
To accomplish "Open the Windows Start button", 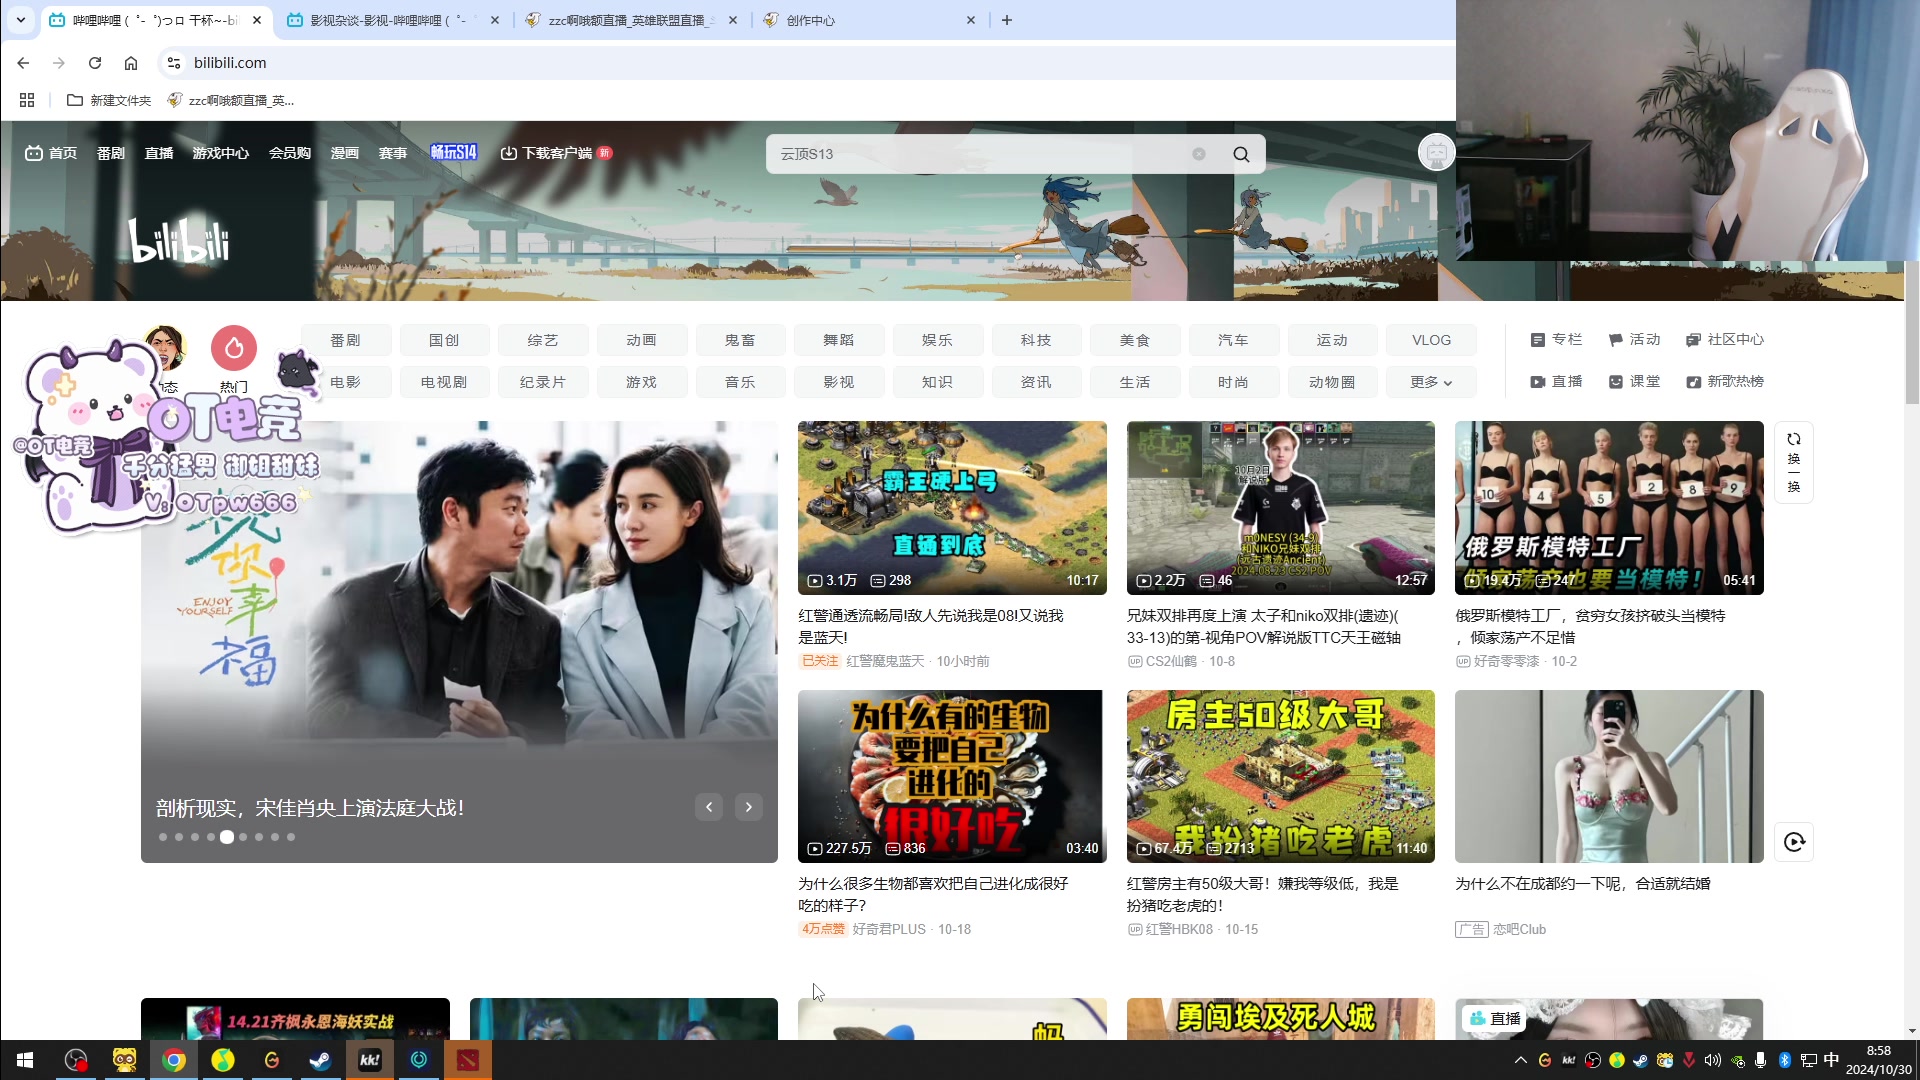I will click(25, 1060).
